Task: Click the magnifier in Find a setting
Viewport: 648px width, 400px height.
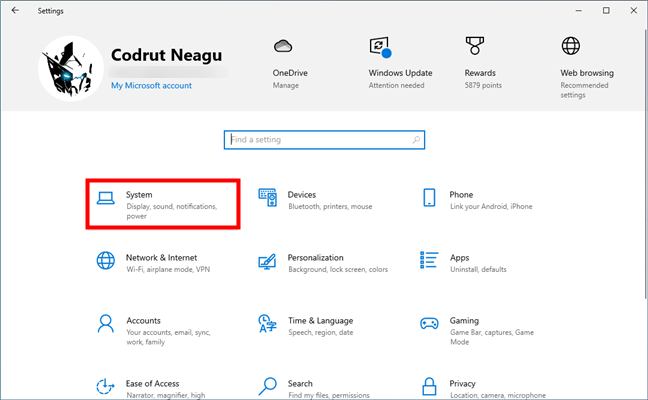Action: [x=416, y=140]
